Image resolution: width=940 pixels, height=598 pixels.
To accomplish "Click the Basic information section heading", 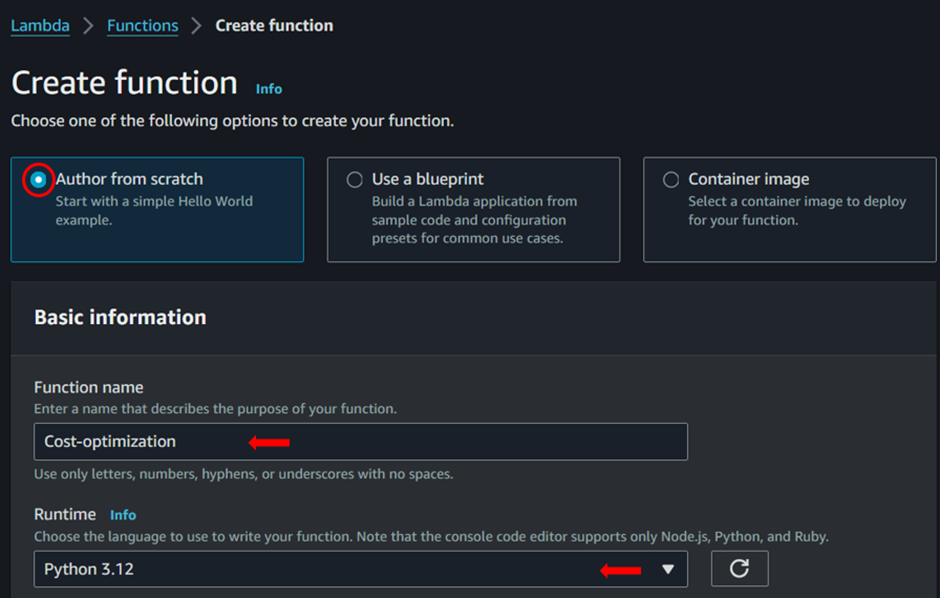I will tap(120, 317).
